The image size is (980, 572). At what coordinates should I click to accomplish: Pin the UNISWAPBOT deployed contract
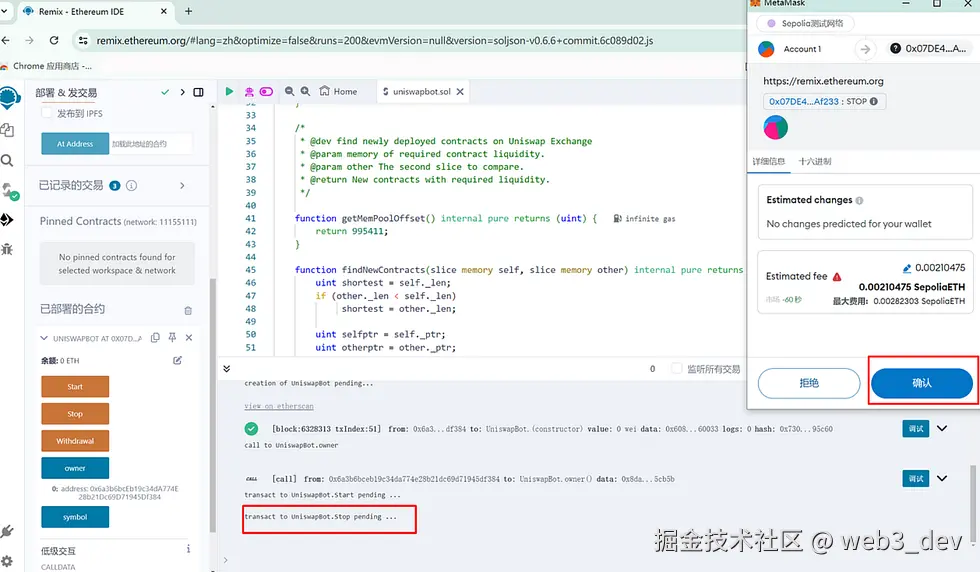172,338
